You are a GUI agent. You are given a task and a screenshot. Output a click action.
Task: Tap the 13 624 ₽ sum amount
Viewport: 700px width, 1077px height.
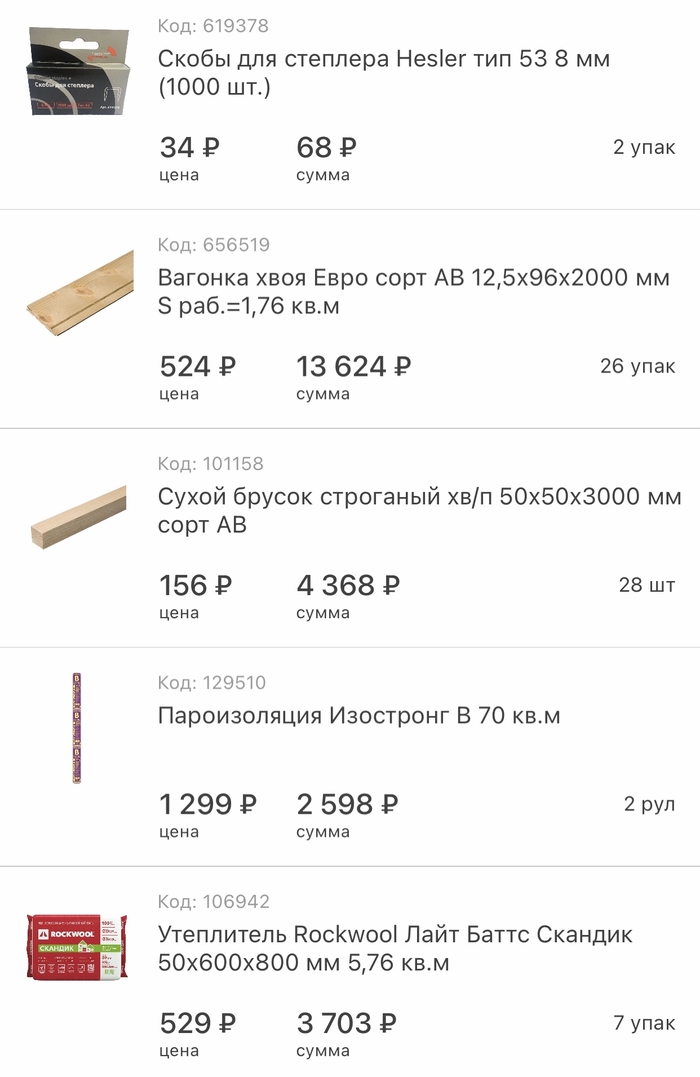tap(353, 367)
